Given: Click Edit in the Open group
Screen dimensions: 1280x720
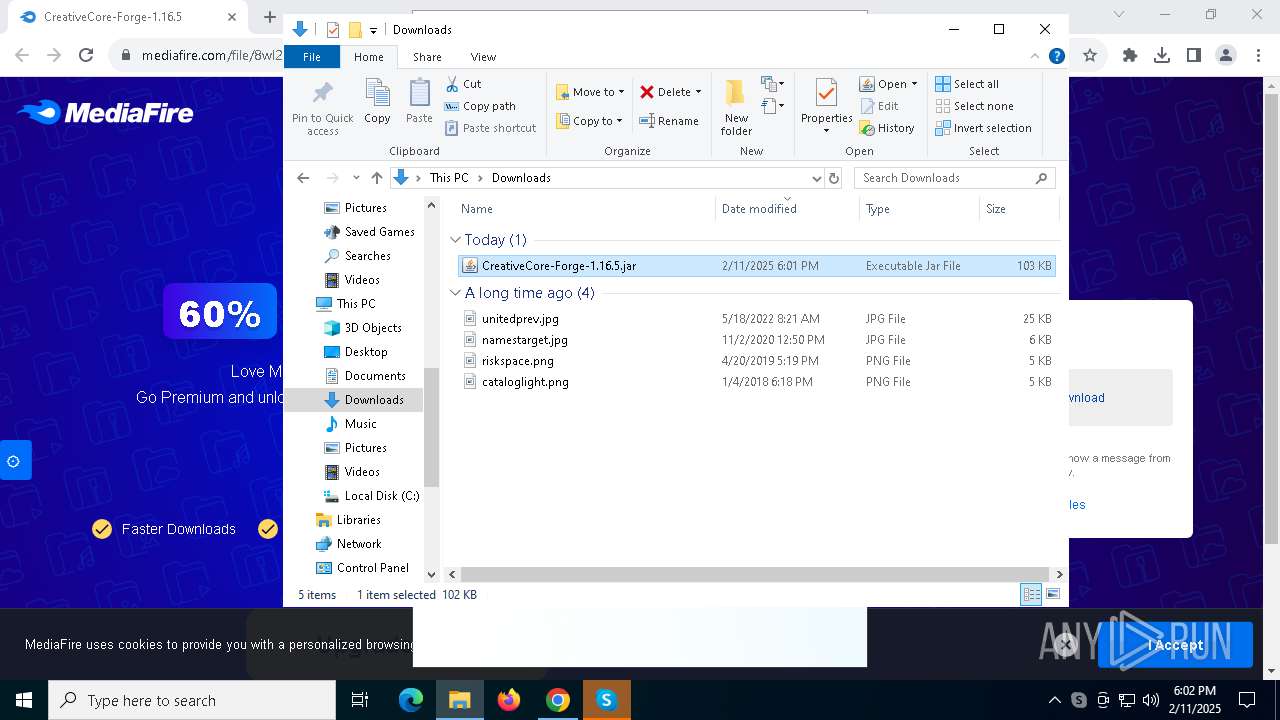Looking at the screenshot, I should pos(879,106).
